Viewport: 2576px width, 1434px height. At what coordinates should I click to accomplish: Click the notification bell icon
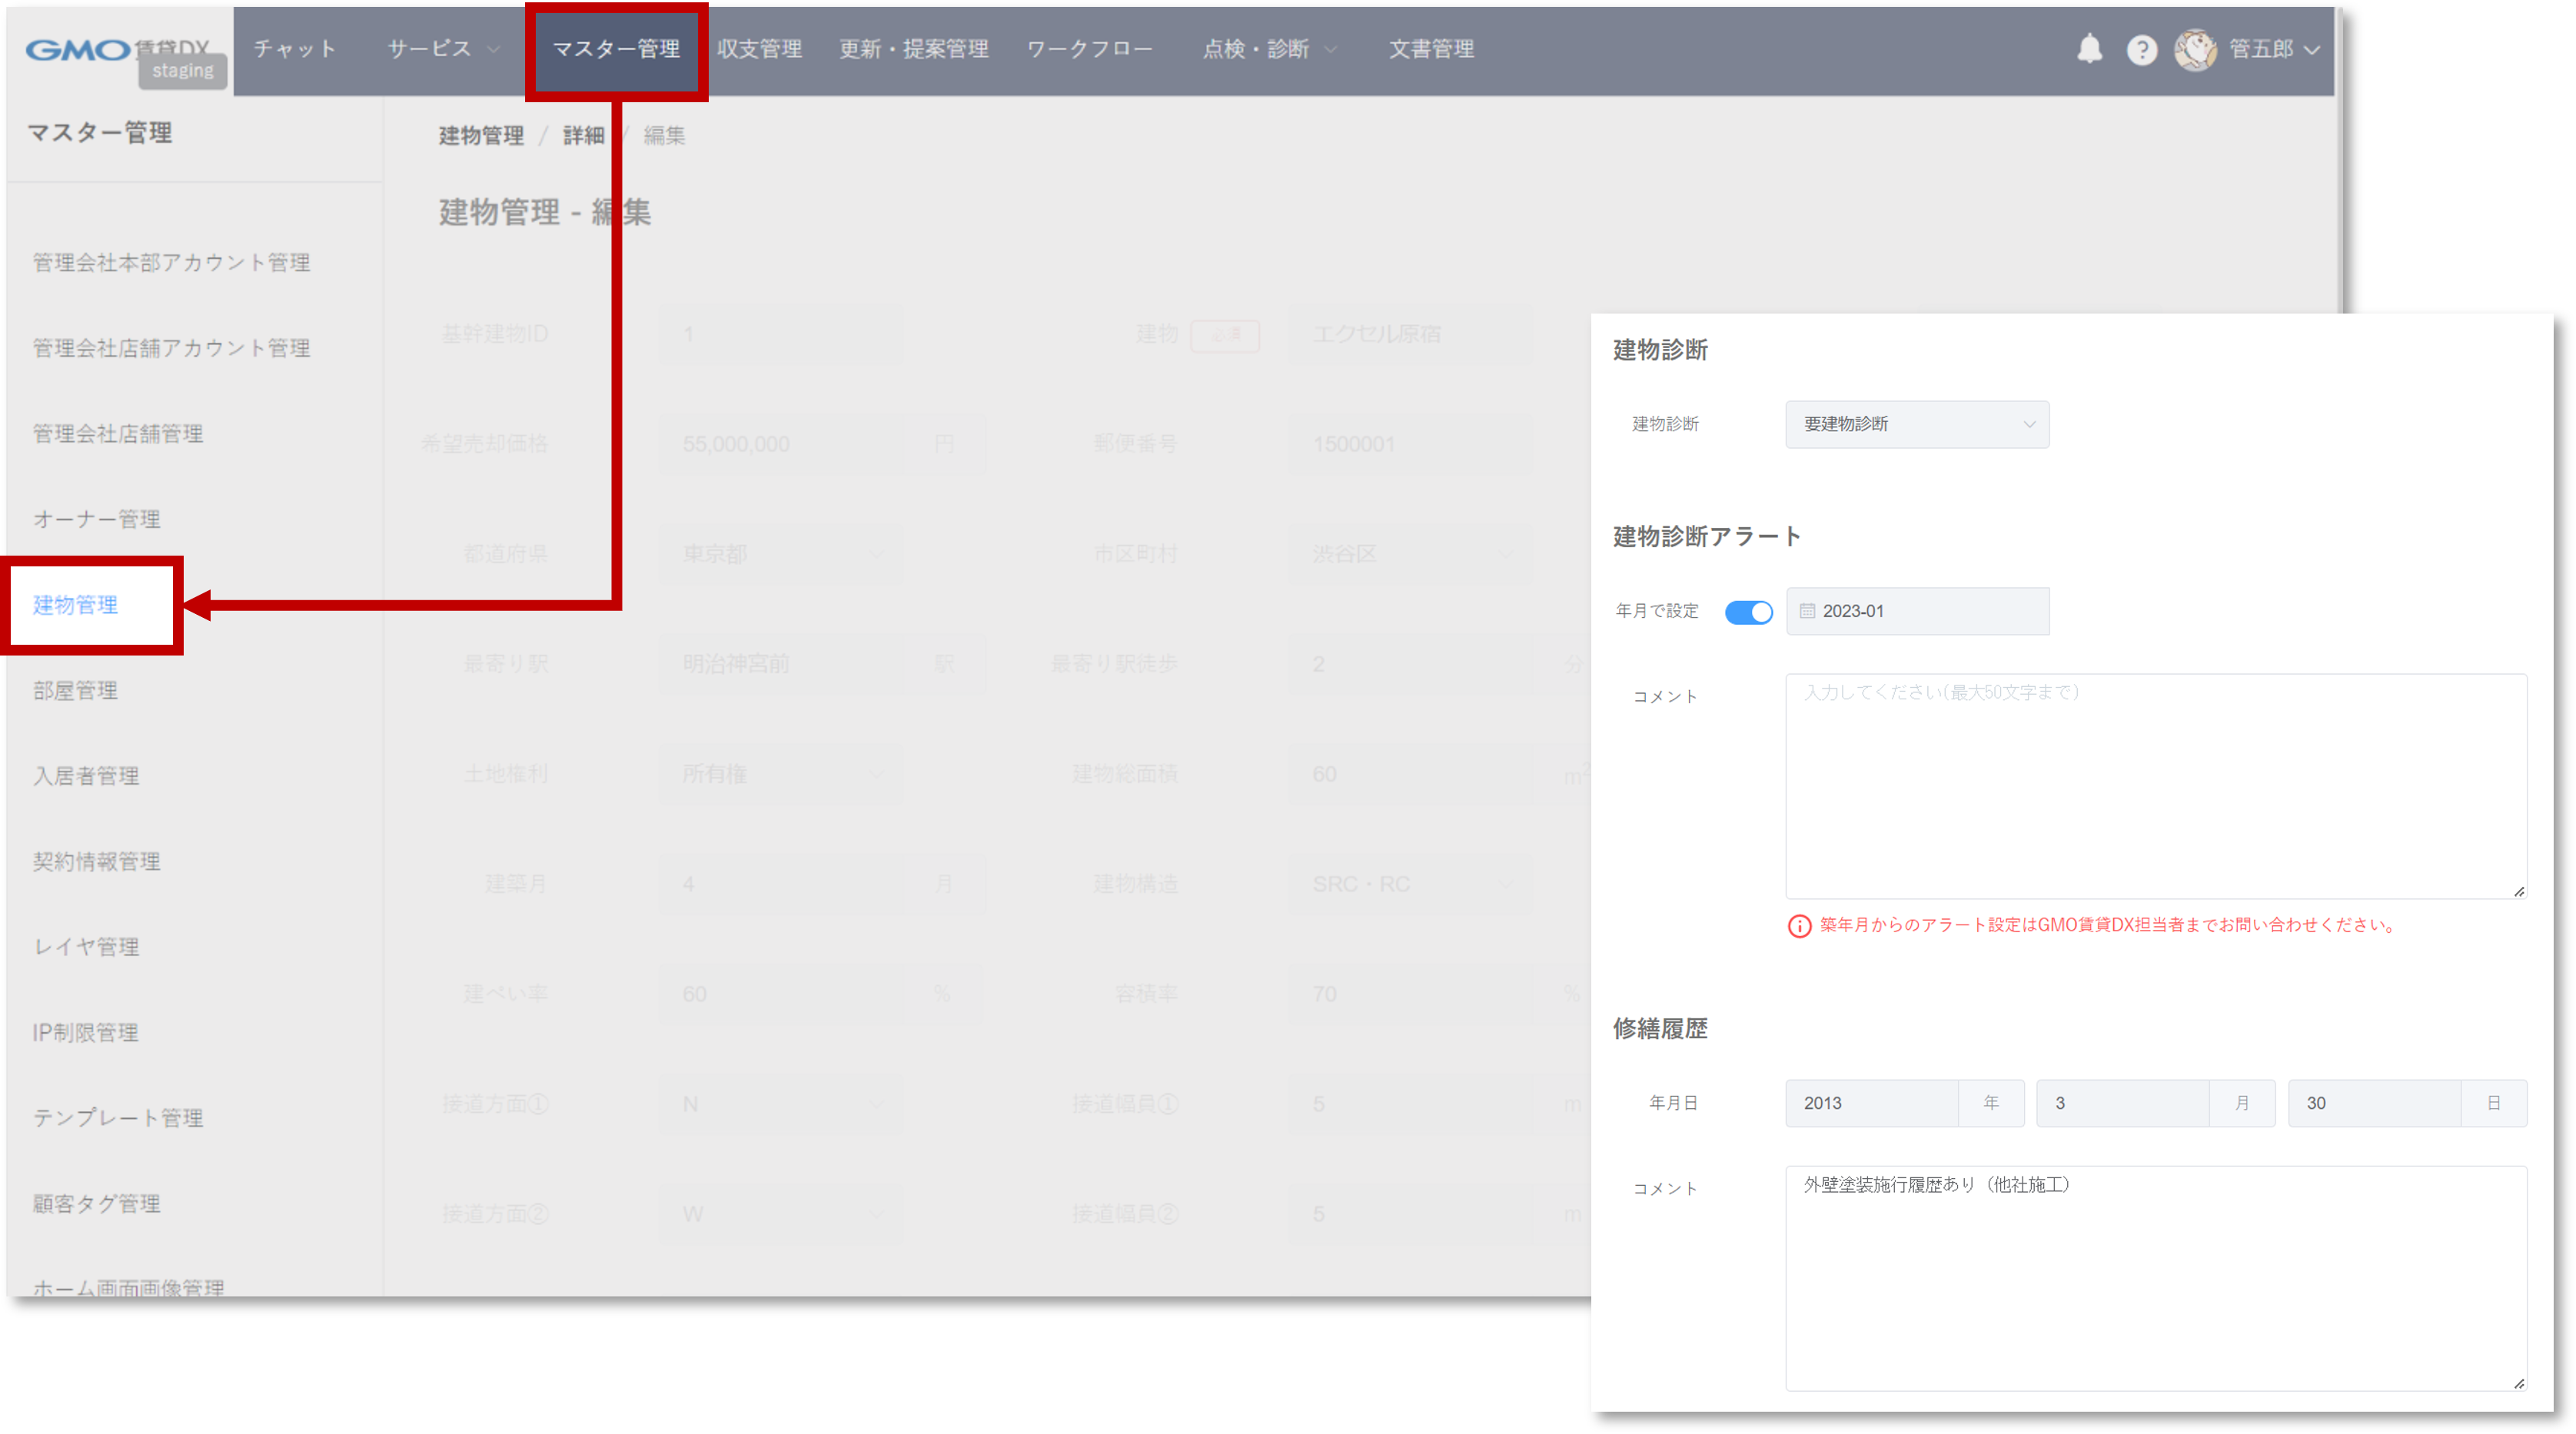[2089, 49]
